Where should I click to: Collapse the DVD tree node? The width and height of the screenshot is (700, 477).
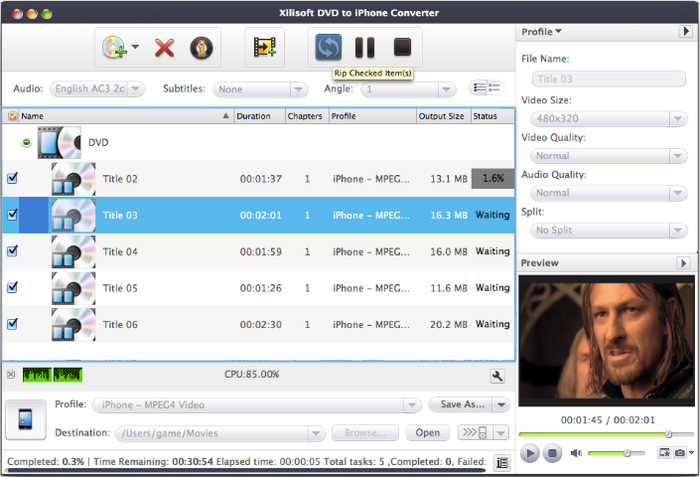pyautogui.click(x=26, y=142)
